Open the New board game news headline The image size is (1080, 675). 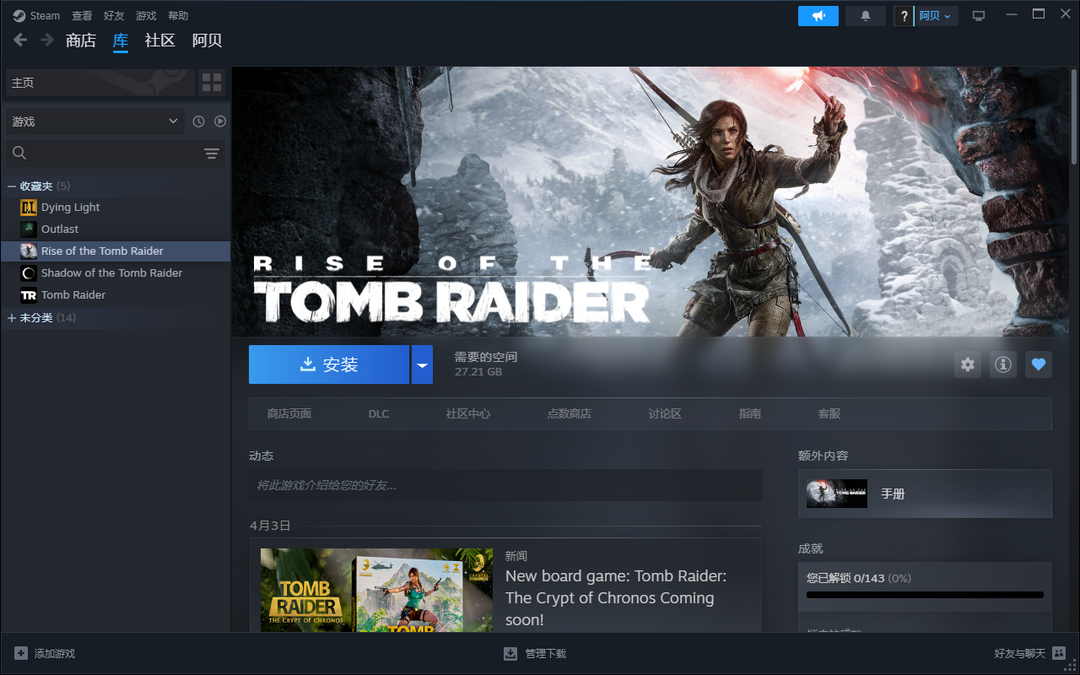(616, 597)
